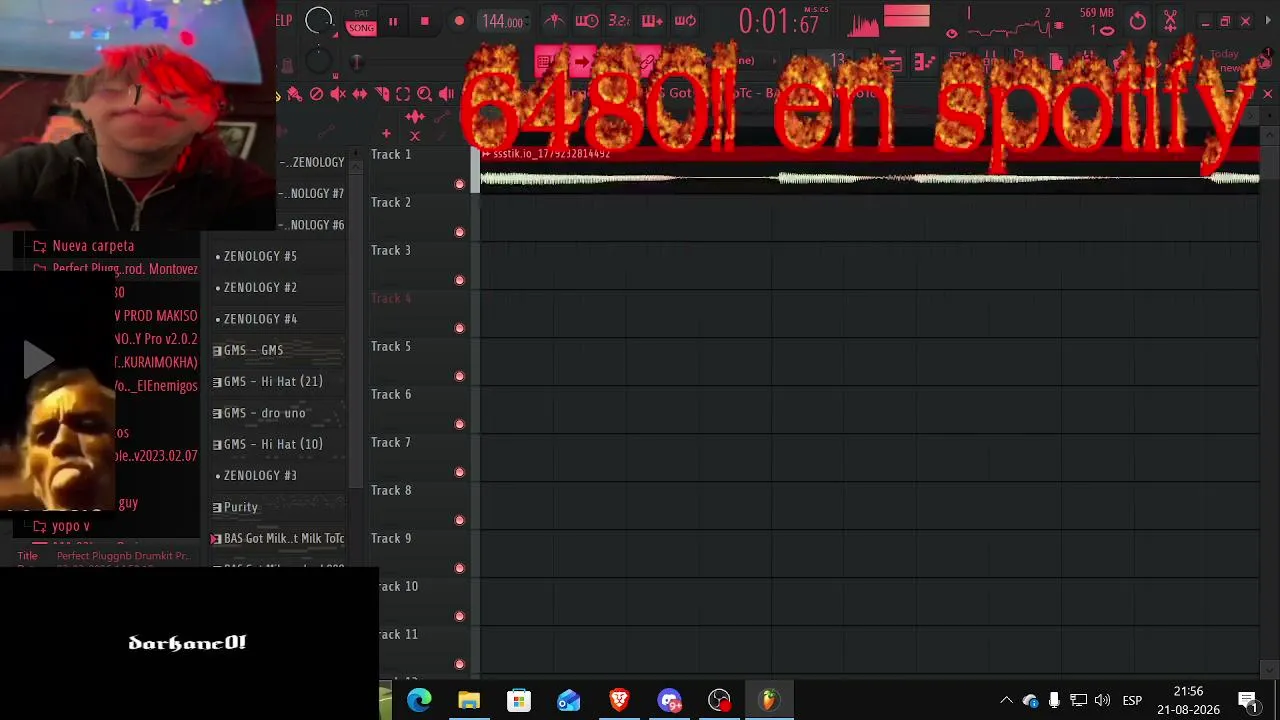This screenshot has width=1280, height=720.
Task: Click the FL Studio taskbar icon
Action: pos(769,700)
